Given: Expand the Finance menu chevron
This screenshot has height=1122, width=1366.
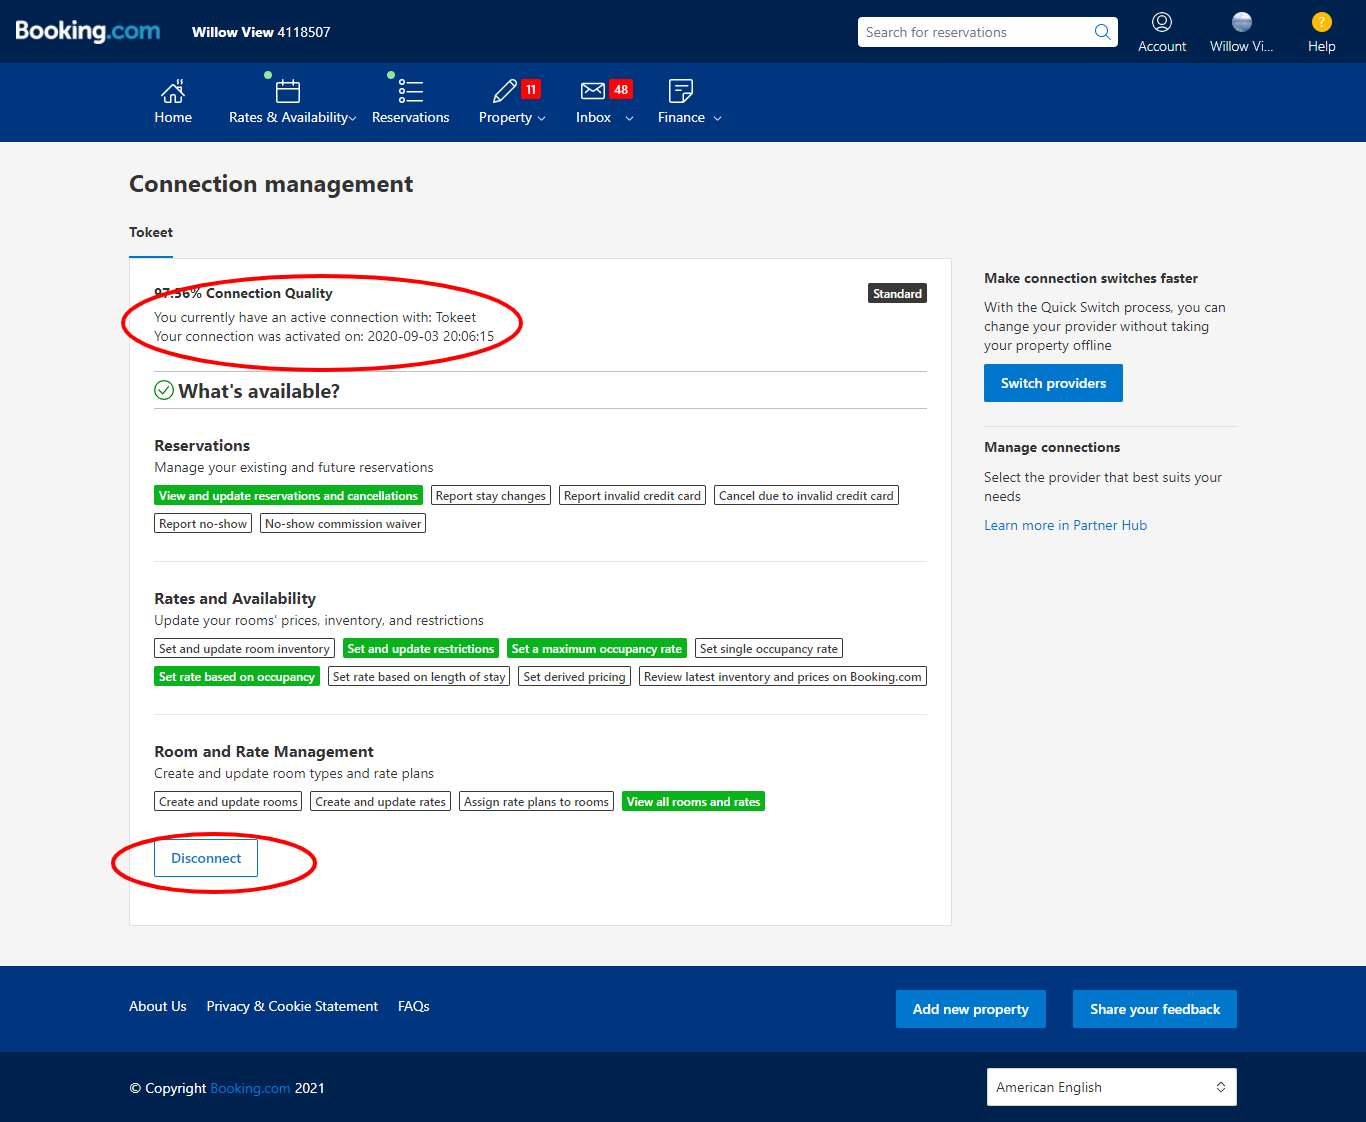Looking at the screenshot, I should pyautogui.click(x=717, y=118).
